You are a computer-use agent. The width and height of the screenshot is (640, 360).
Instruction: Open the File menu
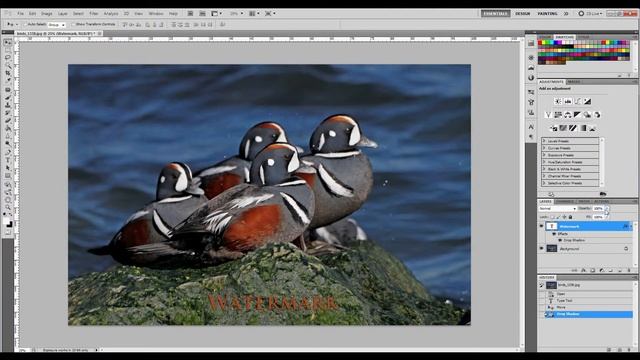click(20, 13)
